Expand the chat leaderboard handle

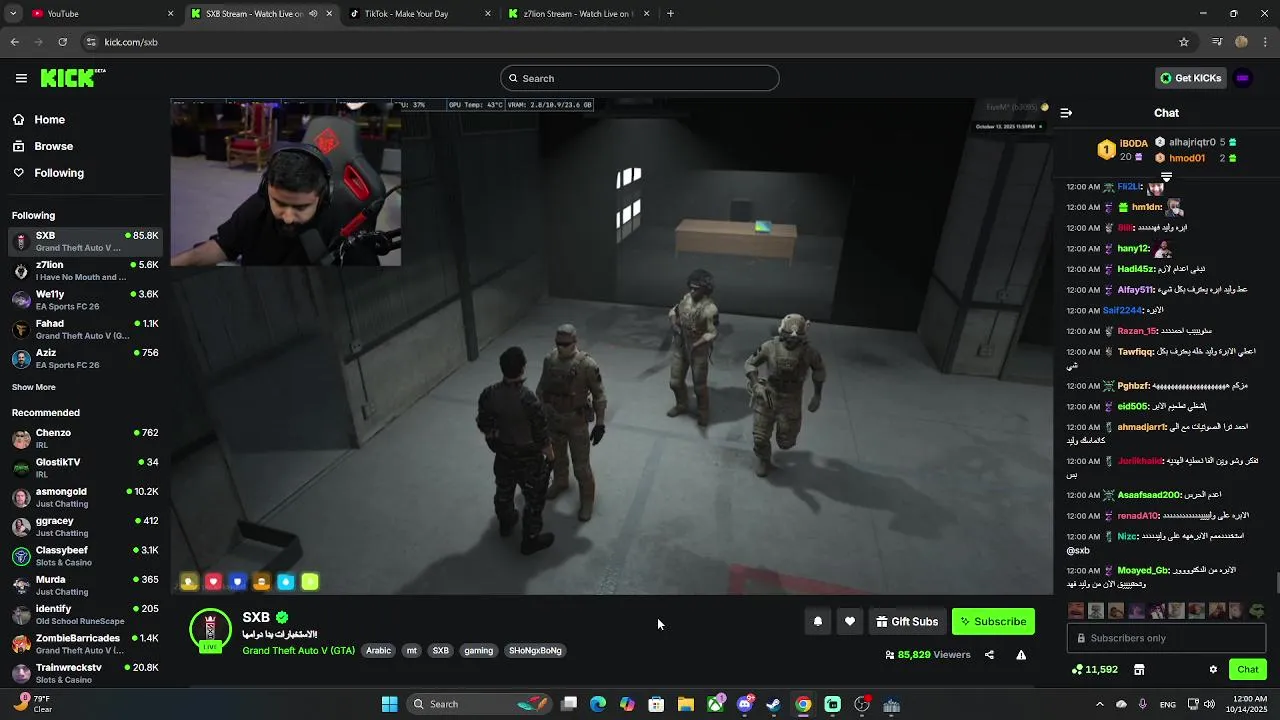point(1166,177)
